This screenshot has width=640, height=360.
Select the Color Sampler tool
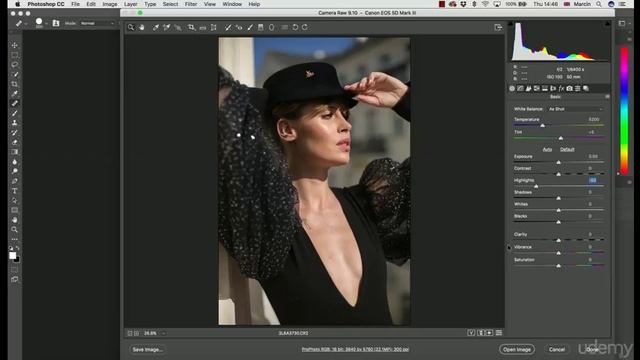(x=167, y=27)
